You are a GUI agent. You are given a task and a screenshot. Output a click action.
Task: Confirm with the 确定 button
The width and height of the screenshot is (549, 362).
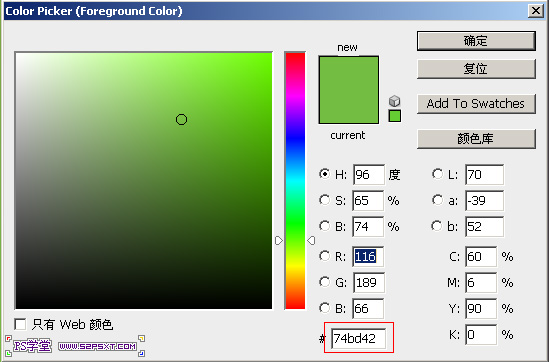pos(476,41)
